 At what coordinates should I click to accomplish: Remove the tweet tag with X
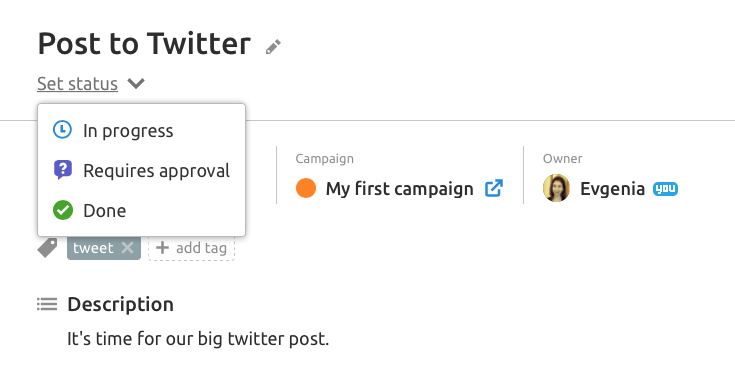[128, 248]
